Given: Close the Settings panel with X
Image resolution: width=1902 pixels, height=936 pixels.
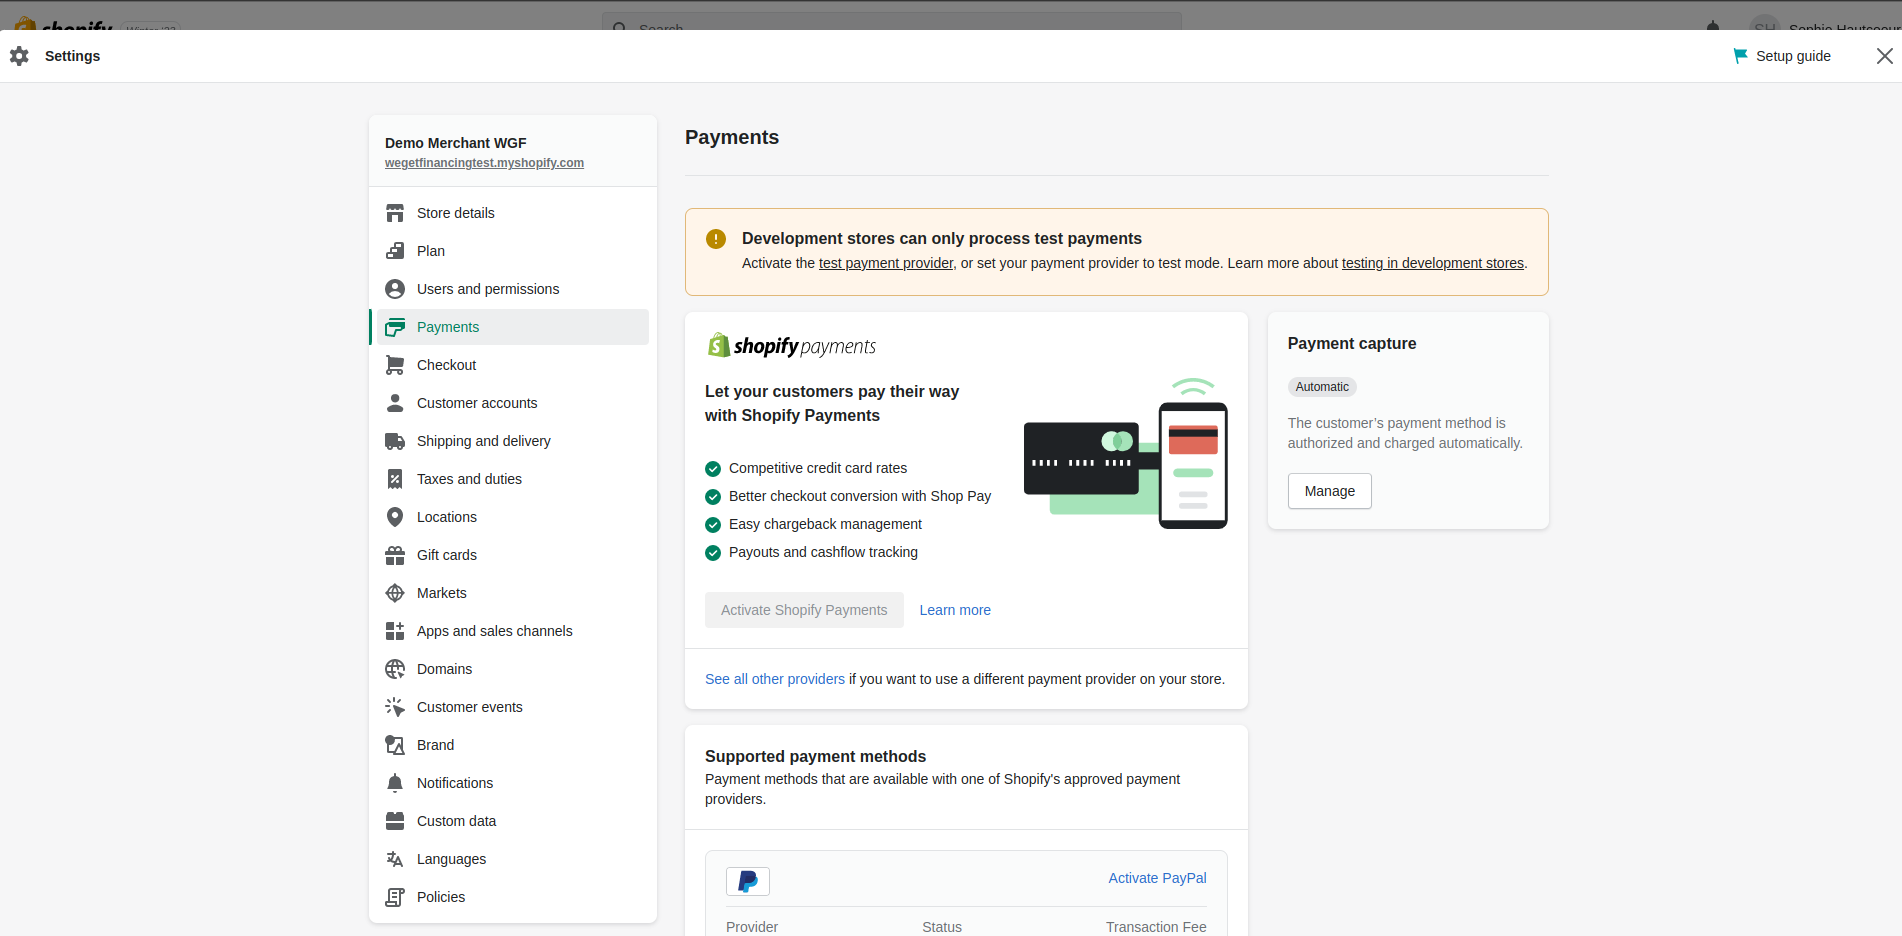Looking at the screenshot, I should pyautogui.click(x=1884, y=56).
